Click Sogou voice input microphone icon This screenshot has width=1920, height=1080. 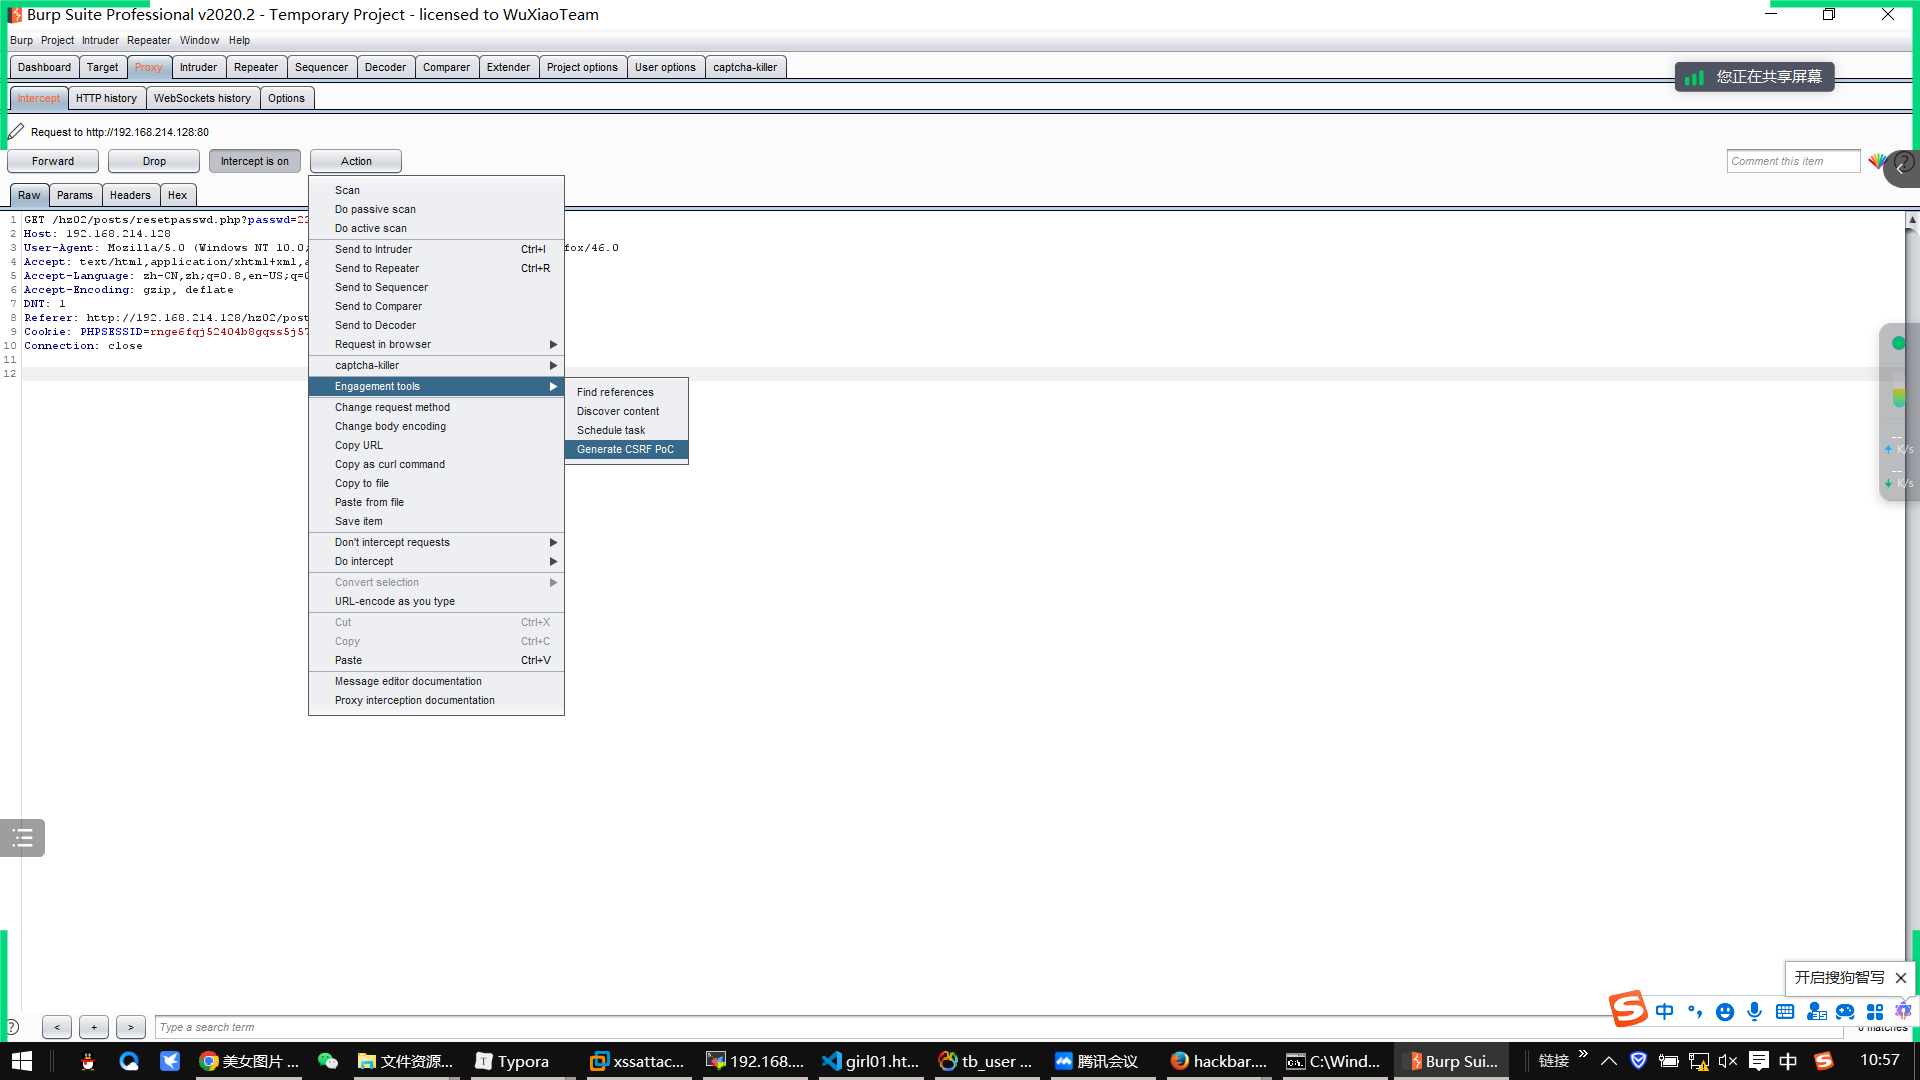(x=1755, y=1012)
